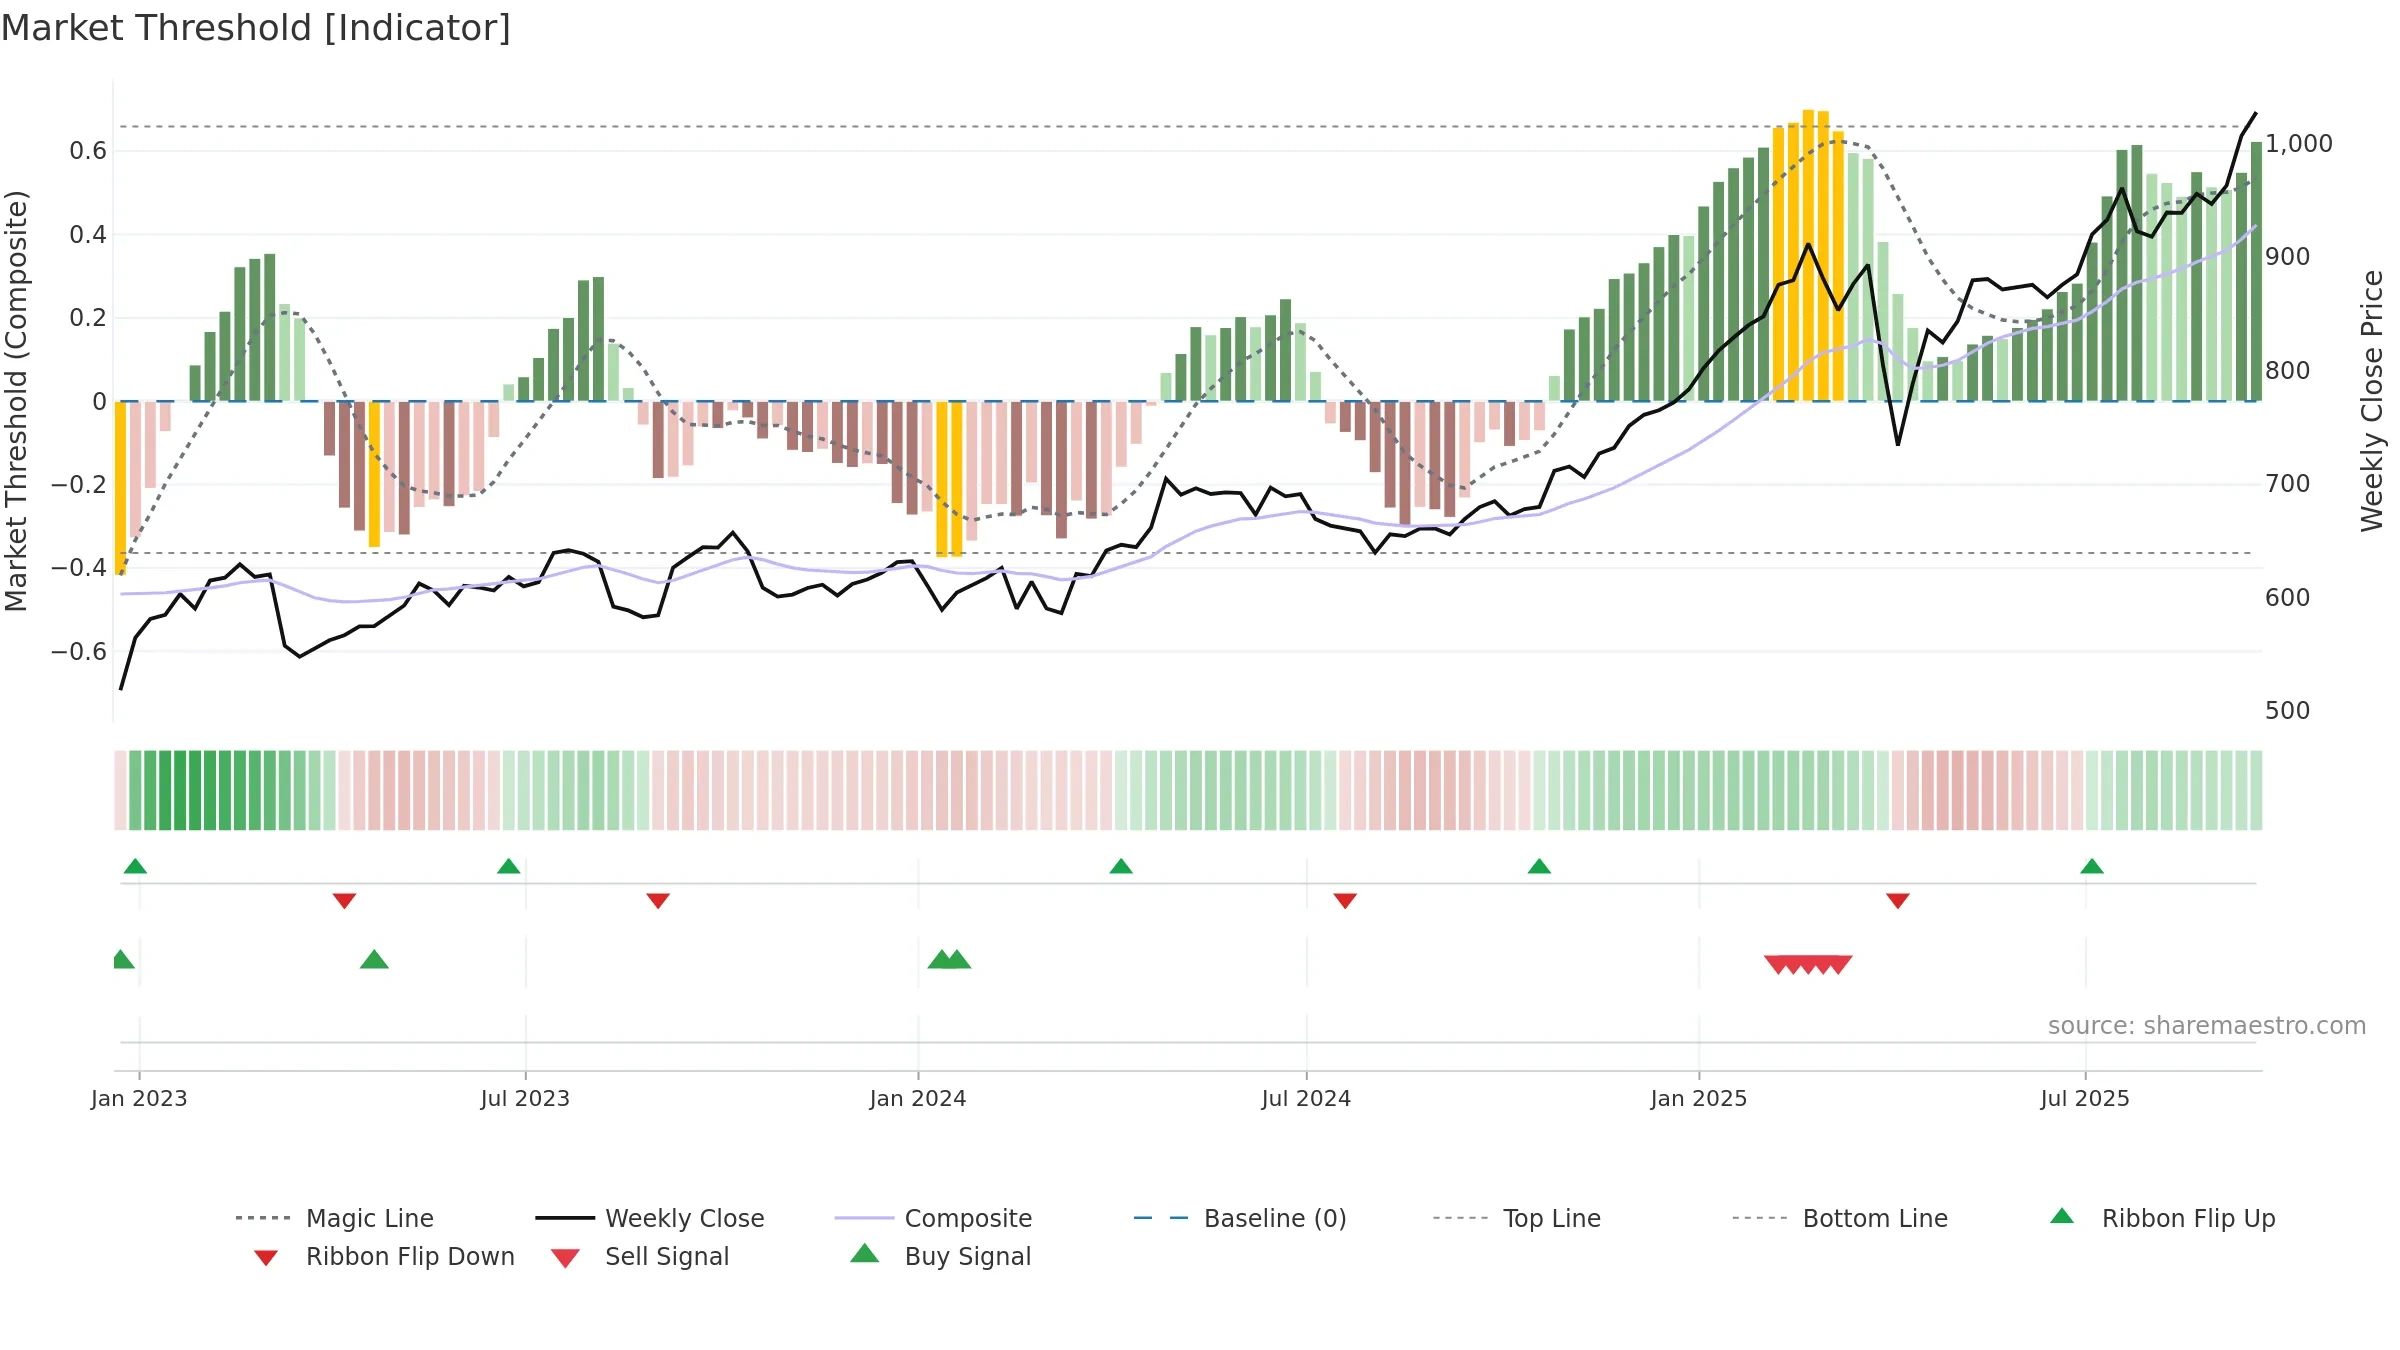Click the first ribbon flip up marker near Jan 2023
2400x1350 pixels.
(135, 866)
